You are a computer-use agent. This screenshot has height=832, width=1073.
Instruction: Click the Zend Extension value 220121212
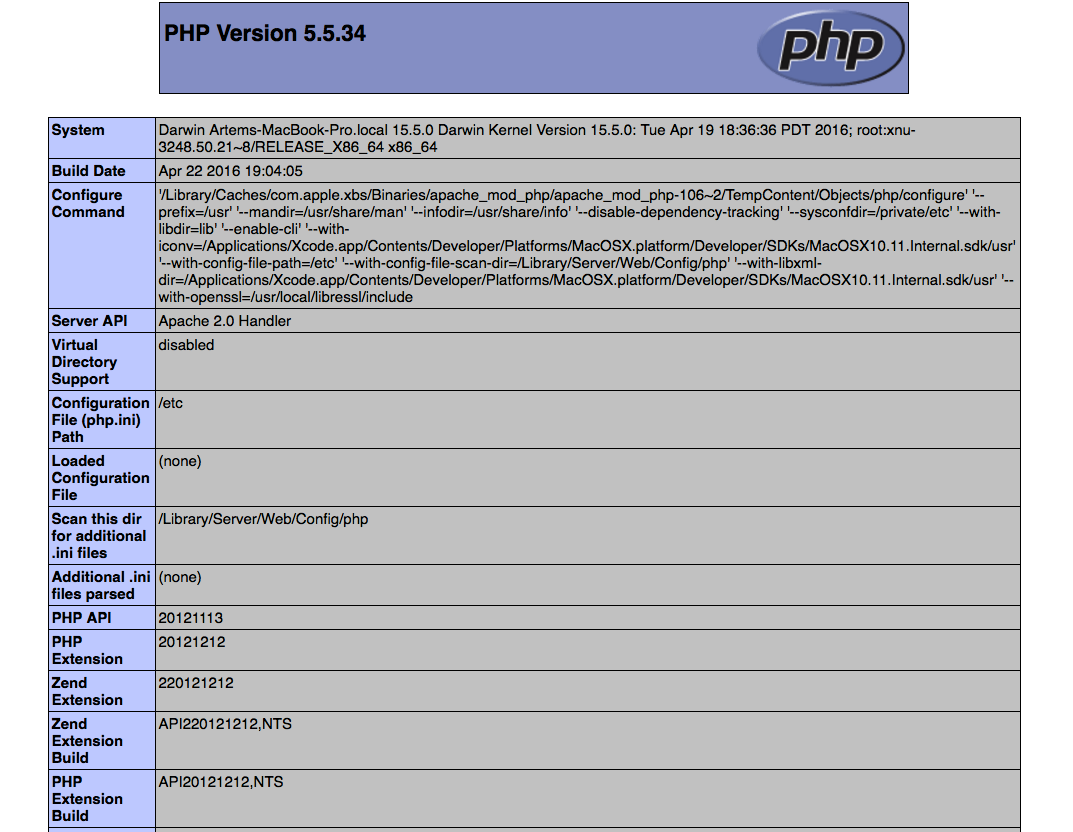click(x=196, y=683)
